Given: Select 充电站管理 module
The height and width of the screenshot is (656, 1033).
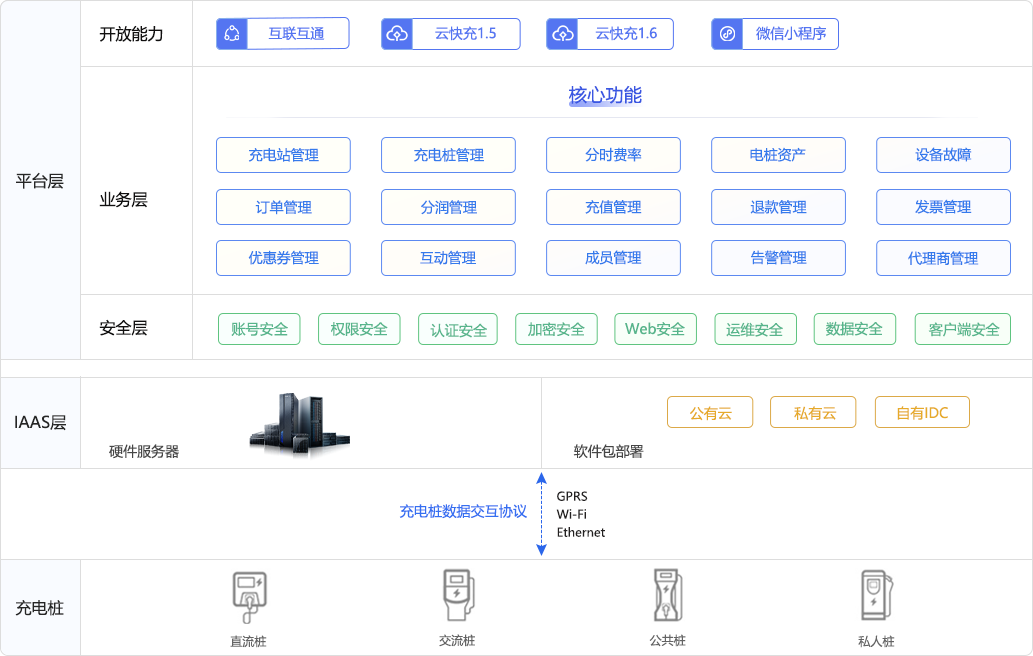Looking at the screenshot, I should point(283,155).
